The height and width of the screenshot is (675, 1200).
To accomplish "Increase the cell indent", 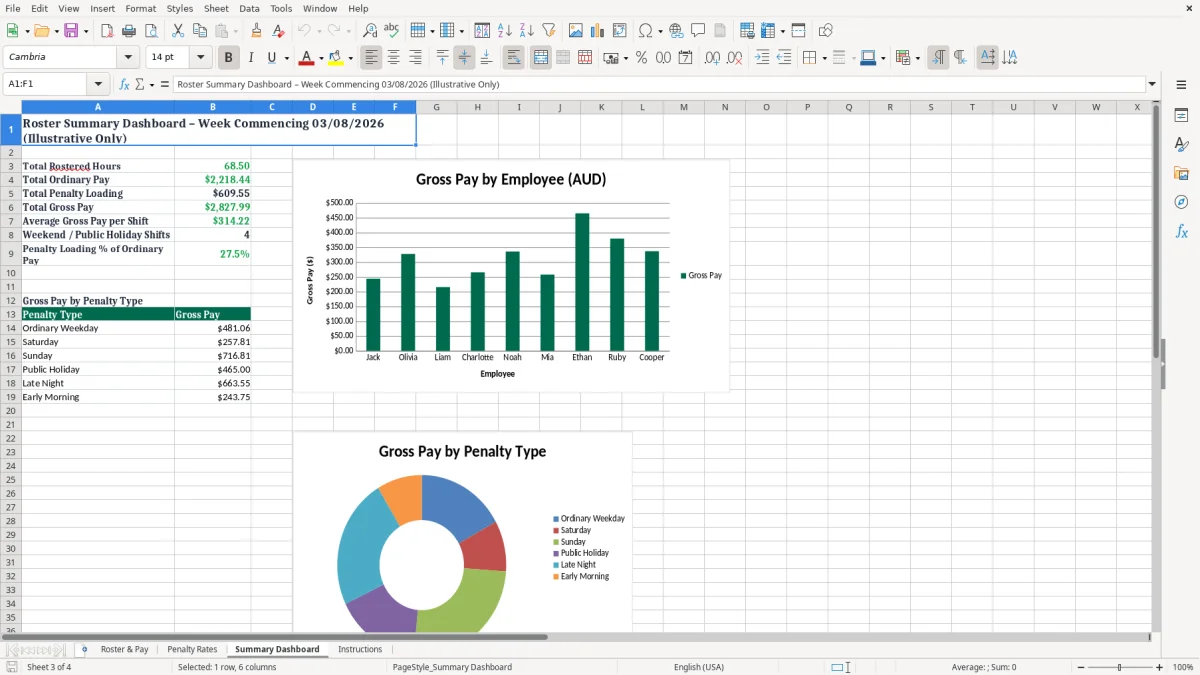I will click(x=762, y=58).
